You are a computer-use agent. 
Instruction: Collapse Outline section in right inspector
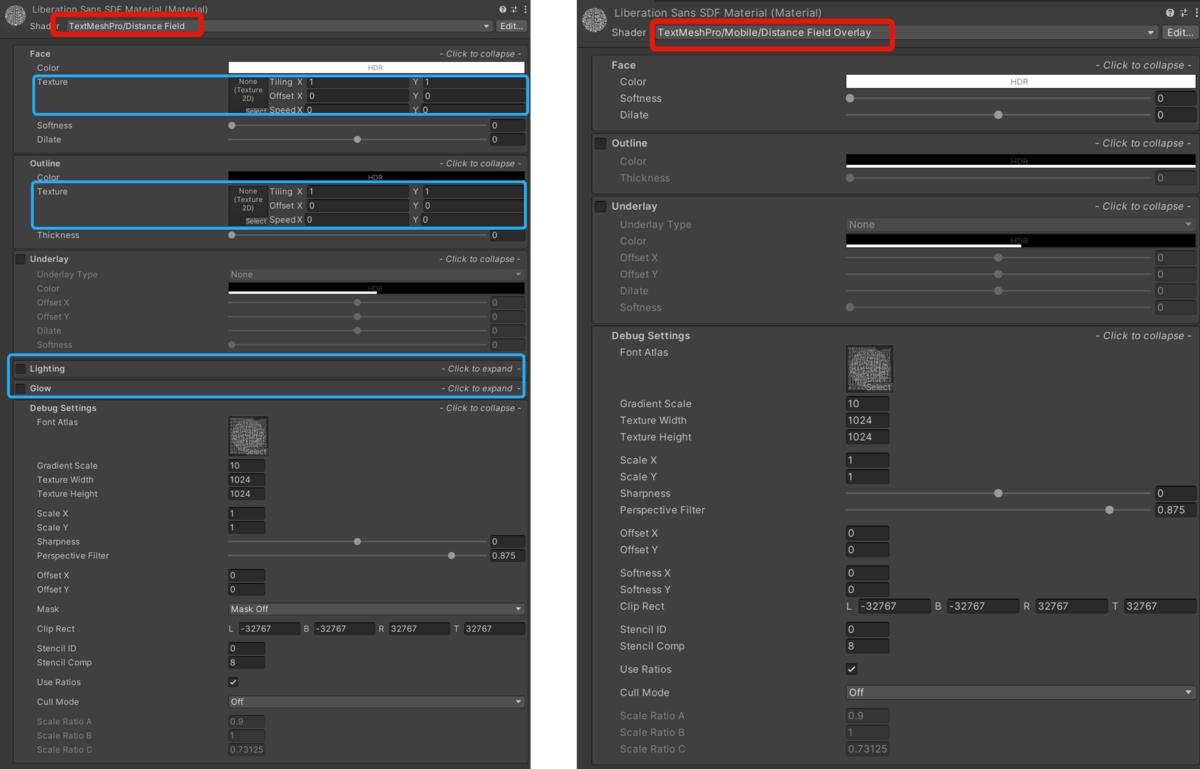(x=1143, y=143)
